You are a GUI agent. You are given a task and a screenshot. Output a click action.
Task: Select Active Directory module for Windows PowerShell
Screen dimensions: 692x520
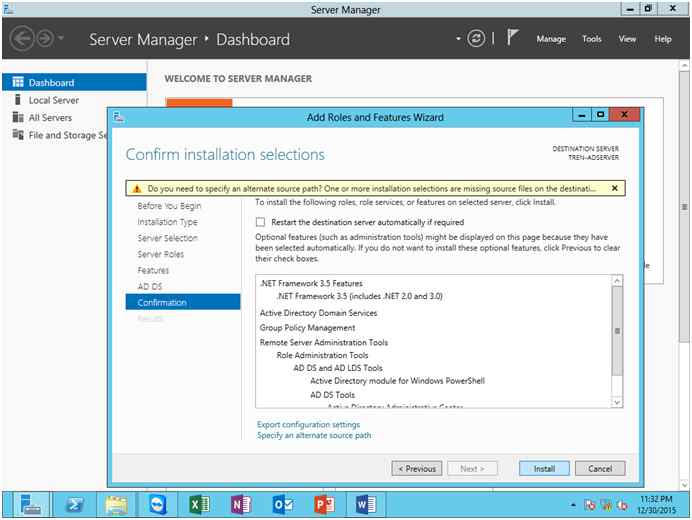point(397,381)
